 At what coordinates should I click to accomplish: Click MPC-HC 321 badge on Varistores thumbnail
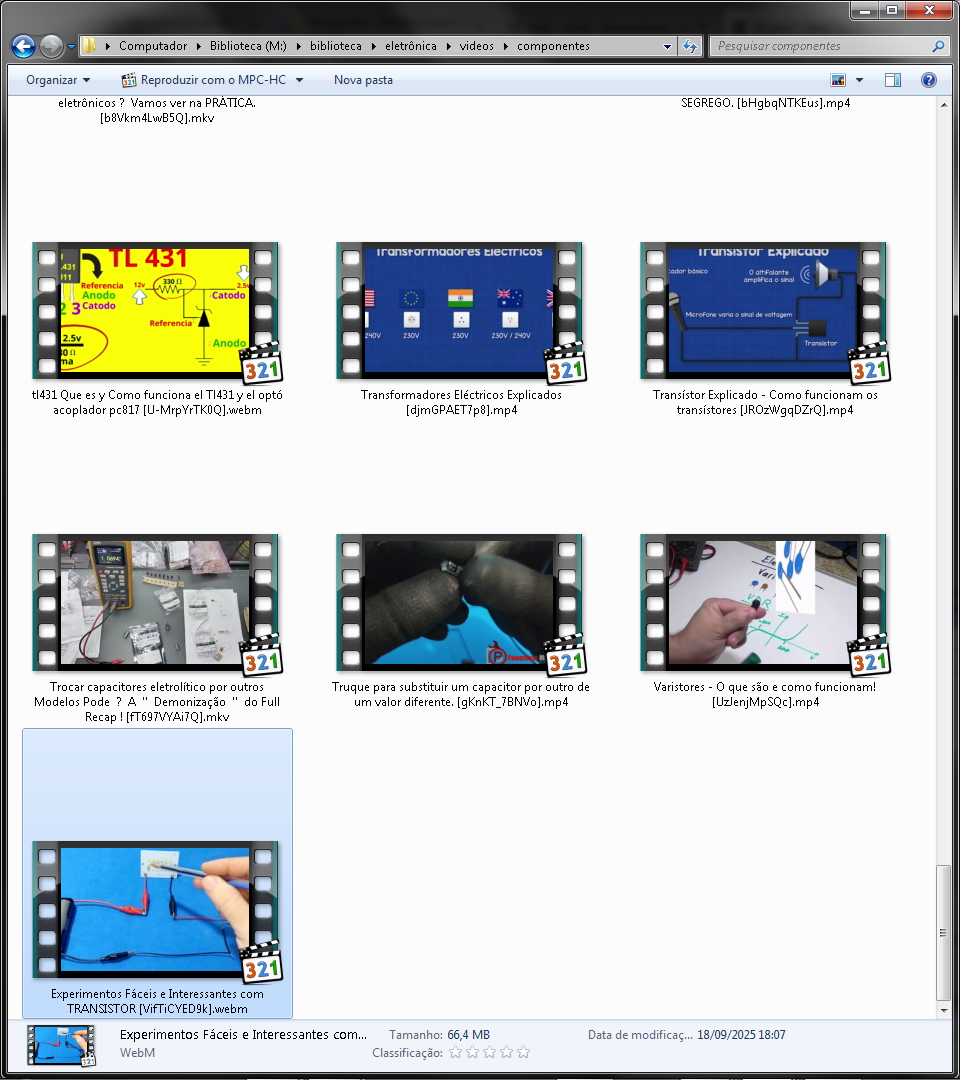click(x=869, y=656)
